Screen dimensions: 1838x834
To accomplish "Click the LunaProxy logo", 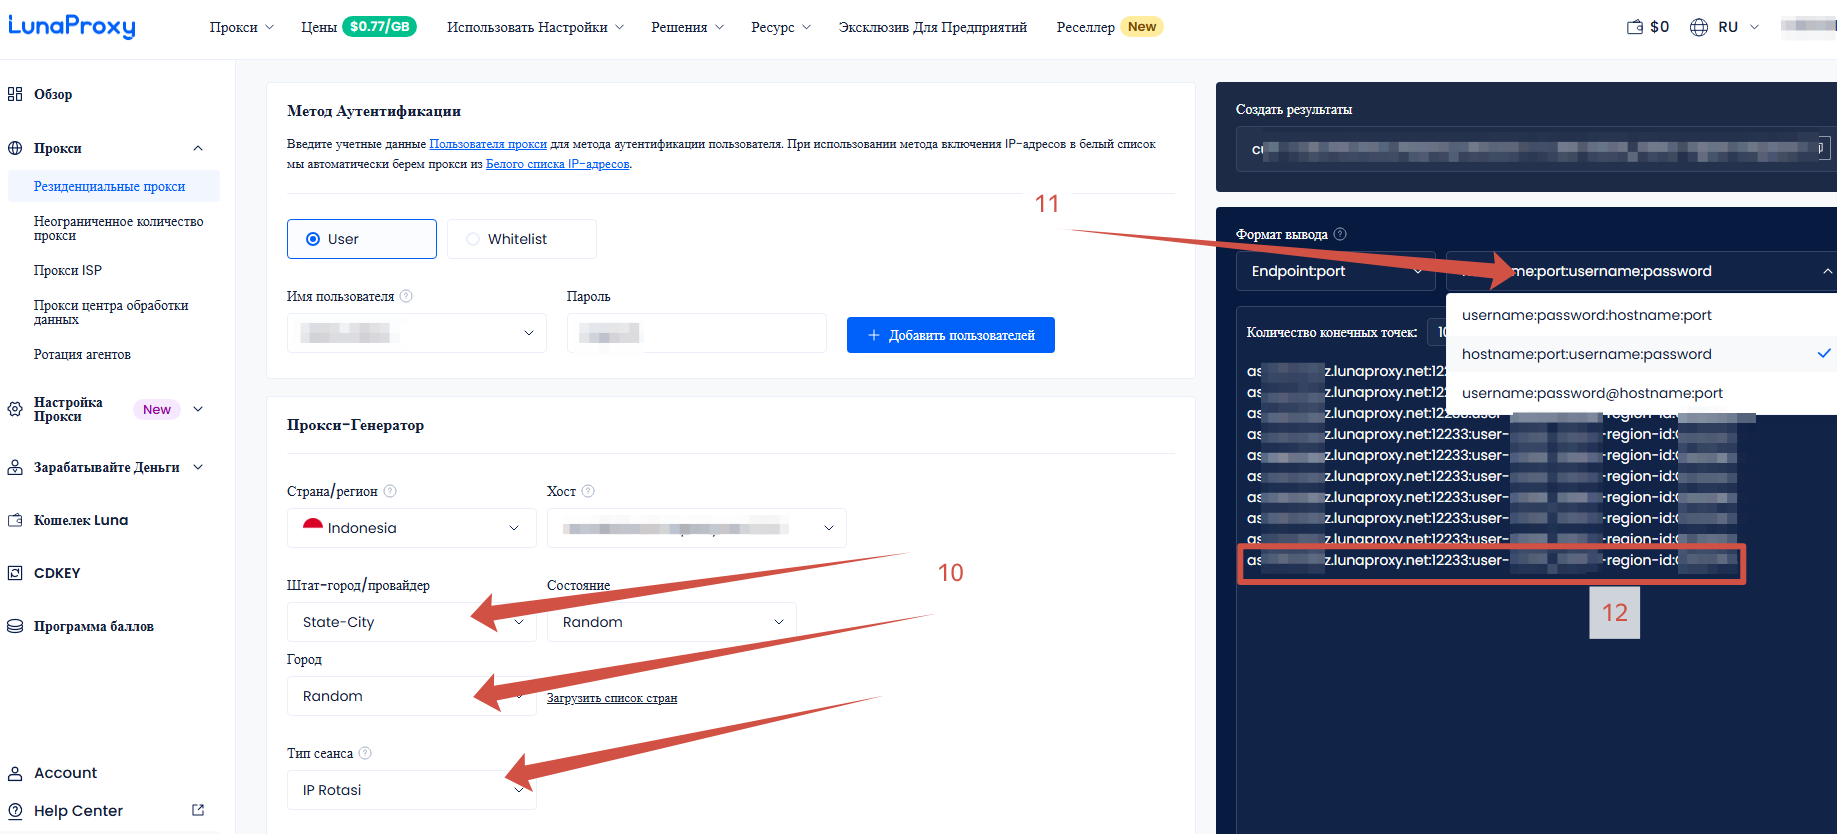I will pyautogui.click(x=72, y=26).
